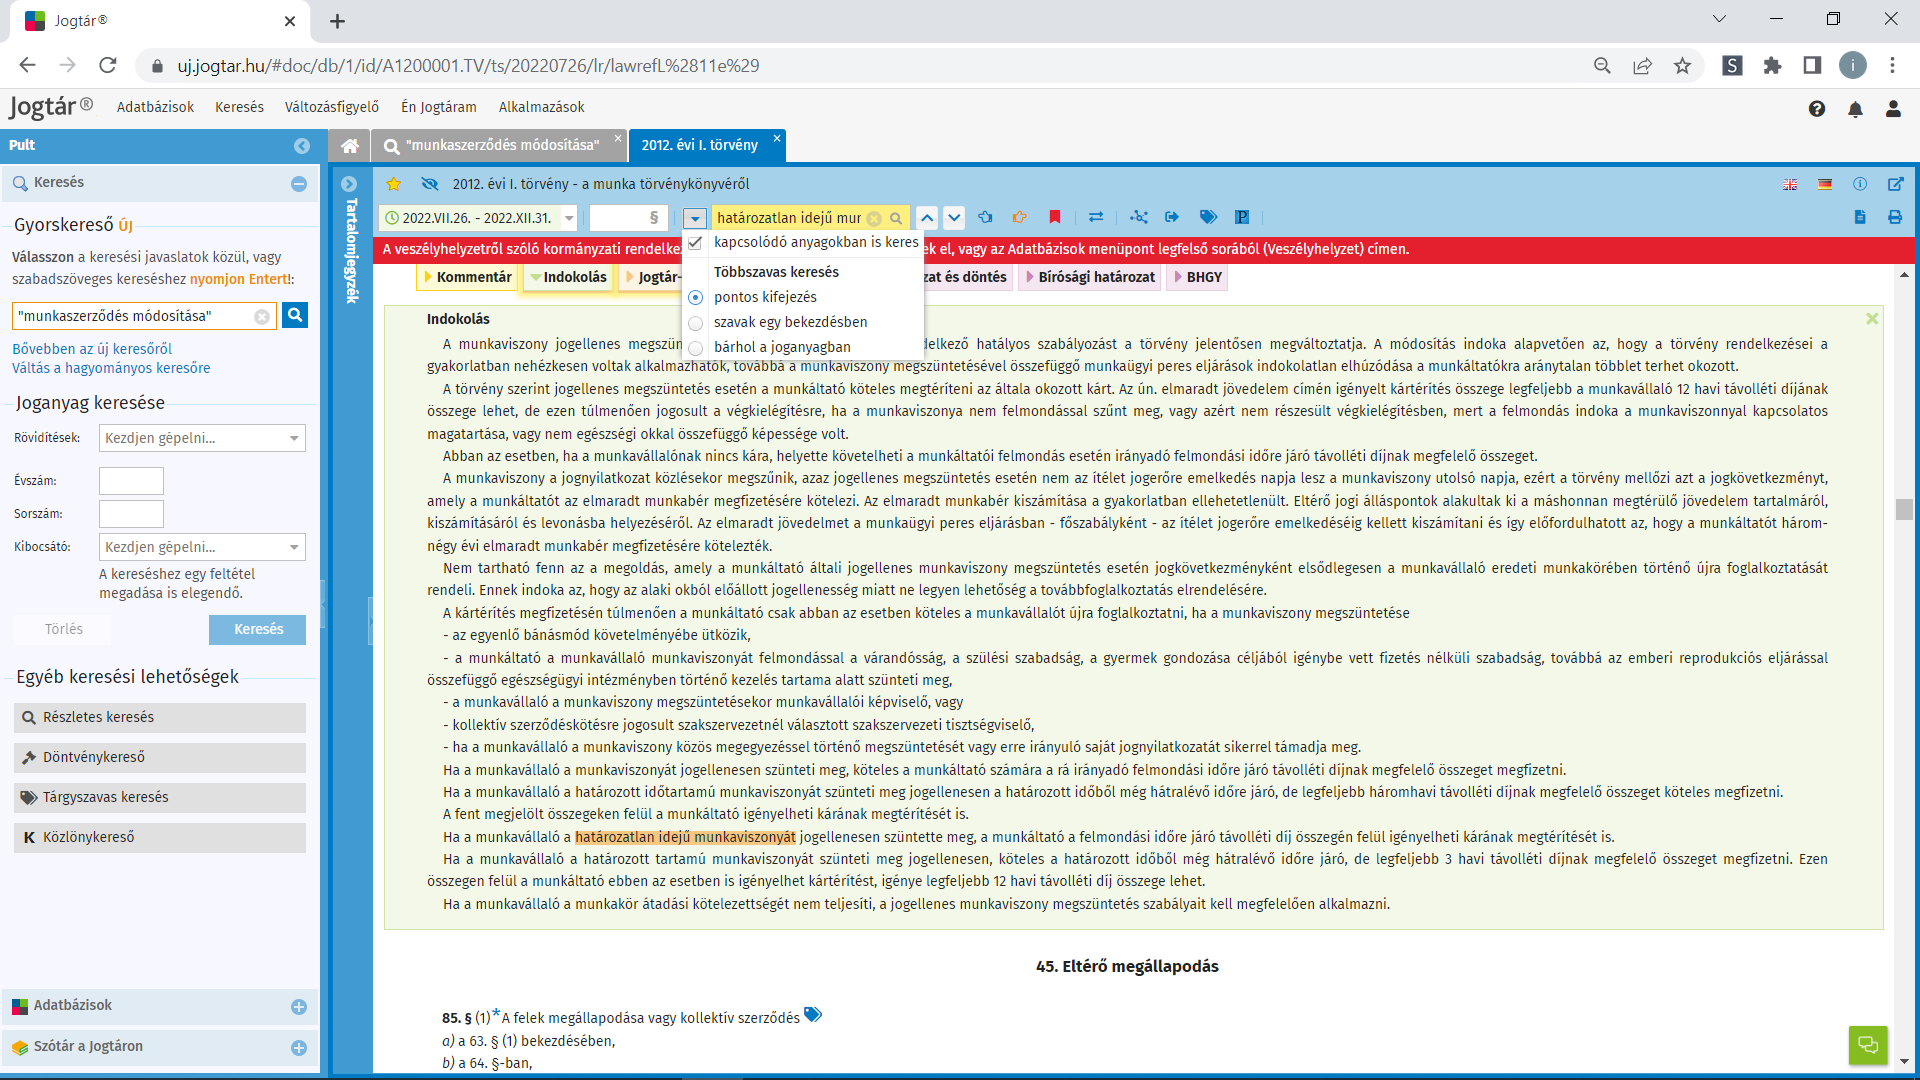Toggle the crossed-eye change-watch icon
The width and height of the screenshot is (1920, 1080).
(430, 184)
